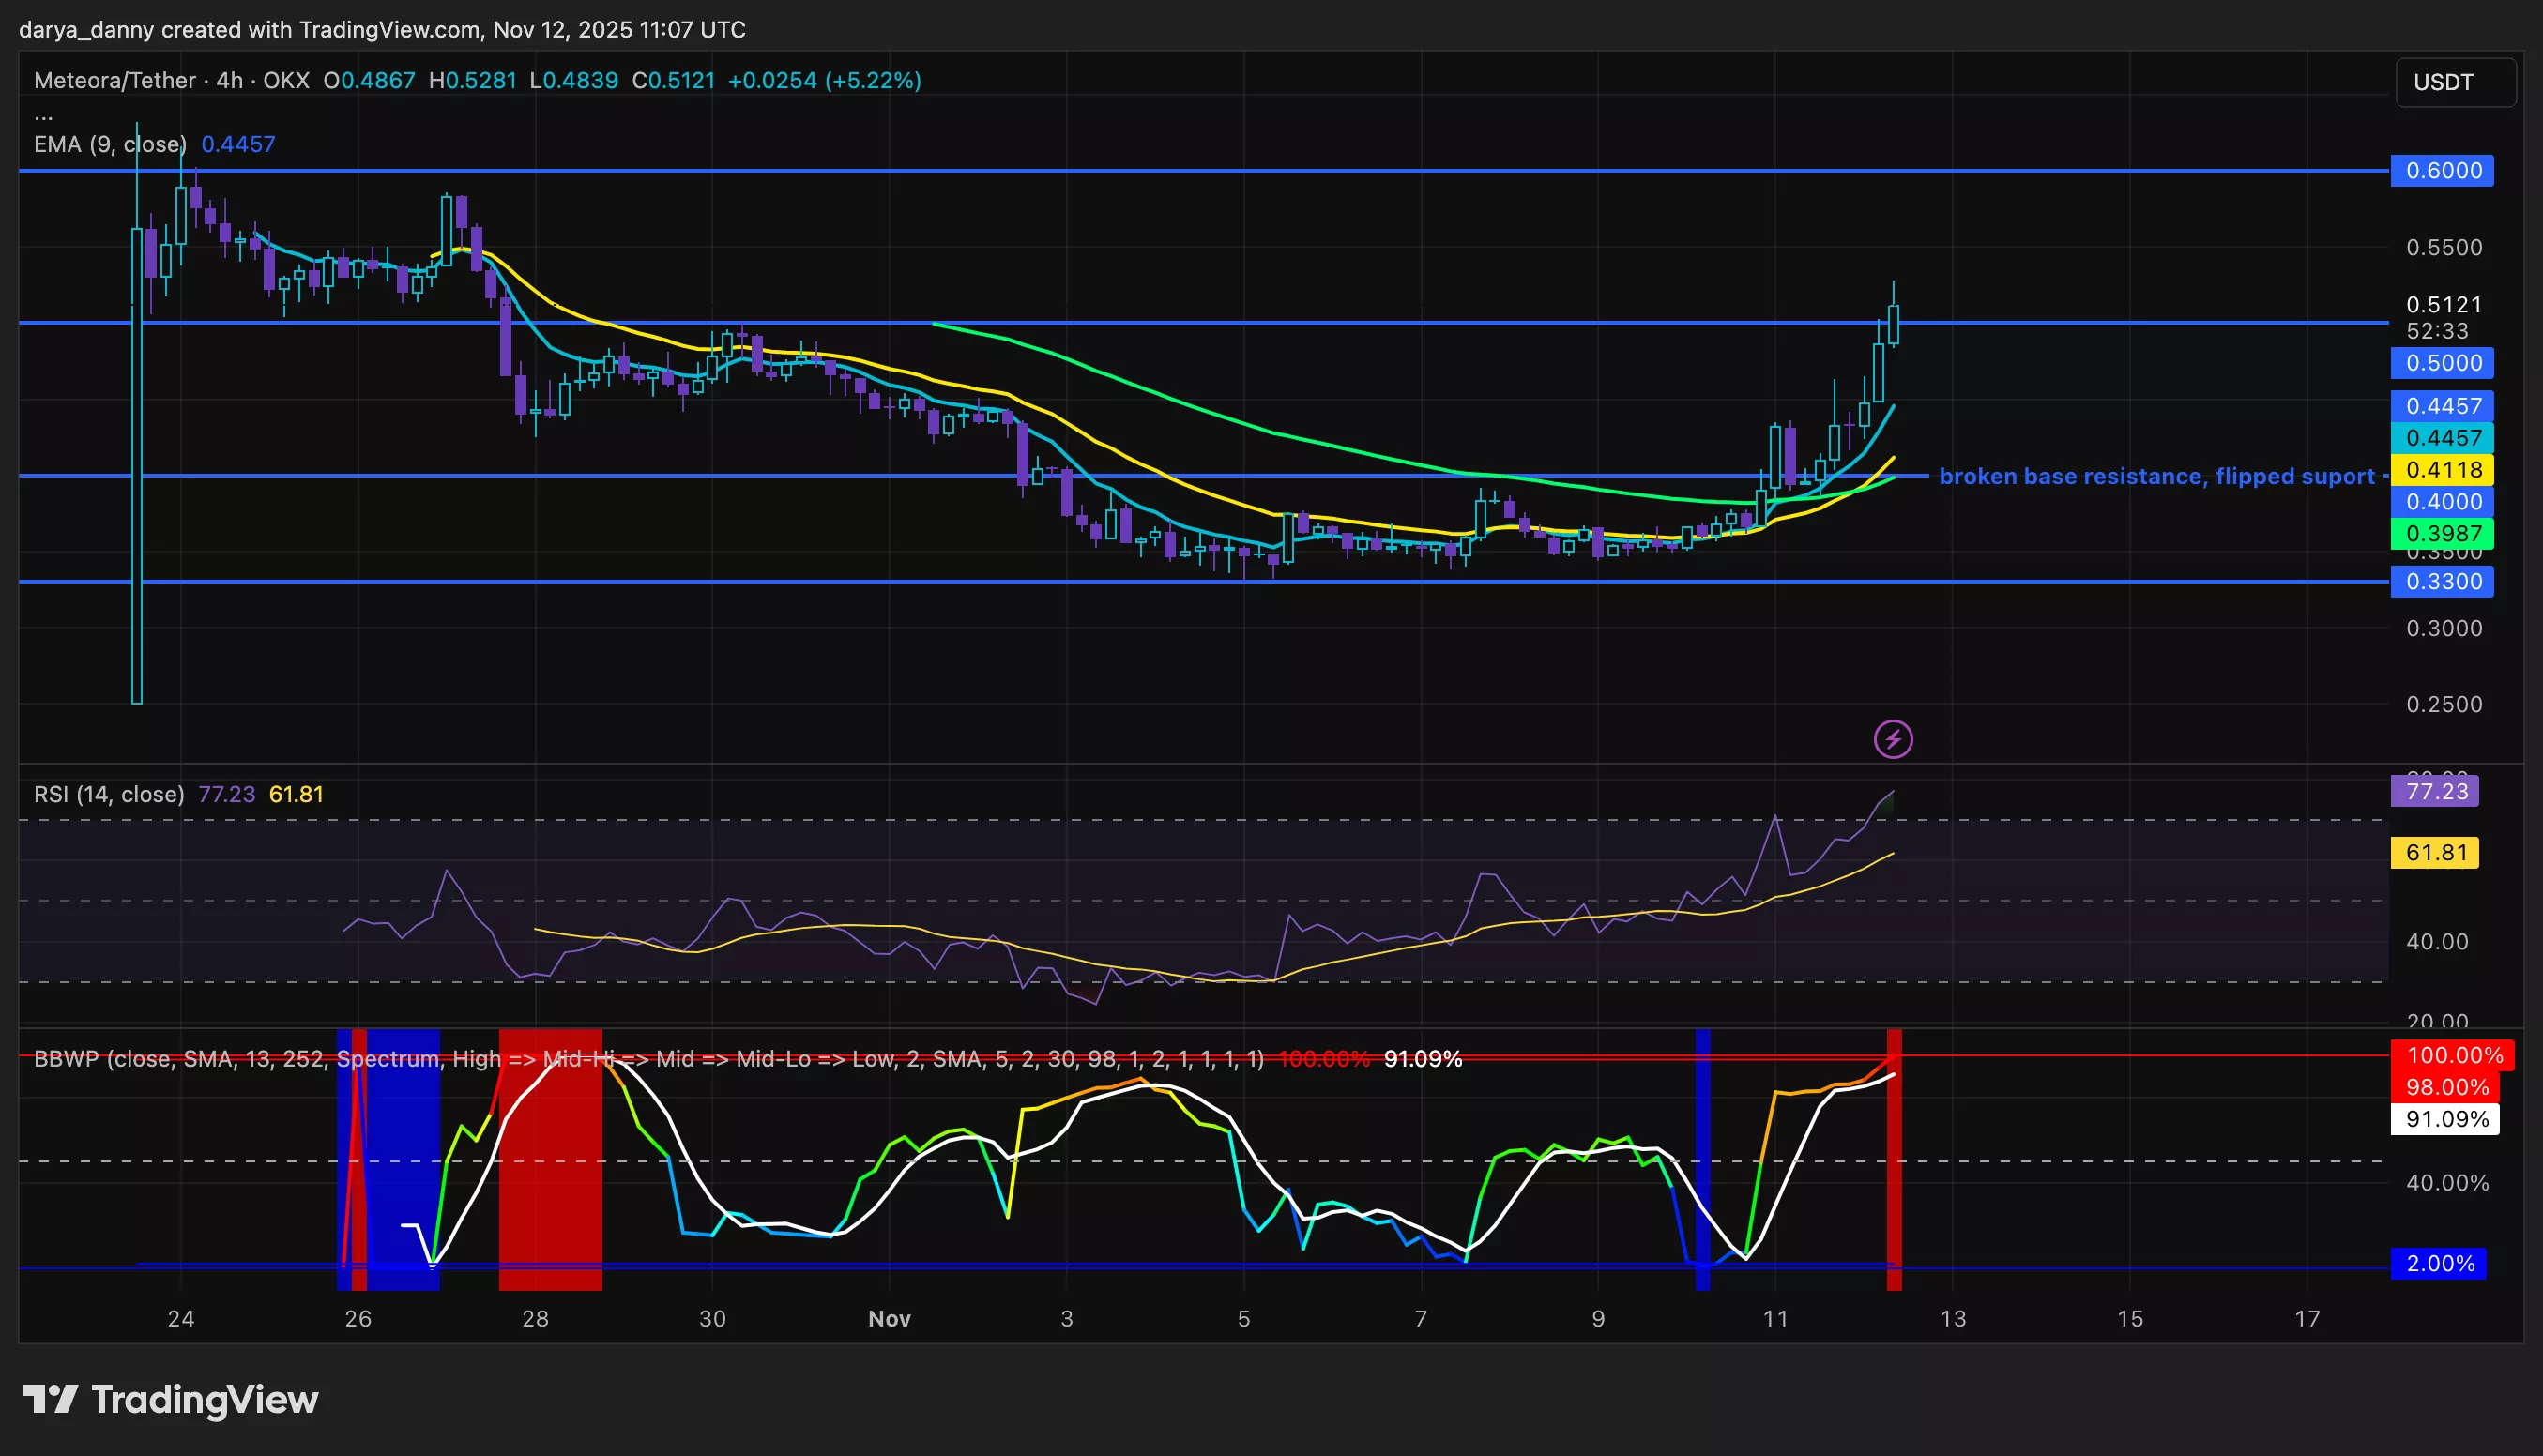Image resolution: width=2543 pixels, height=1456 pixels.
Task: Click the white 91.09% BBWP label
Action: [x=2444, y=1119]
